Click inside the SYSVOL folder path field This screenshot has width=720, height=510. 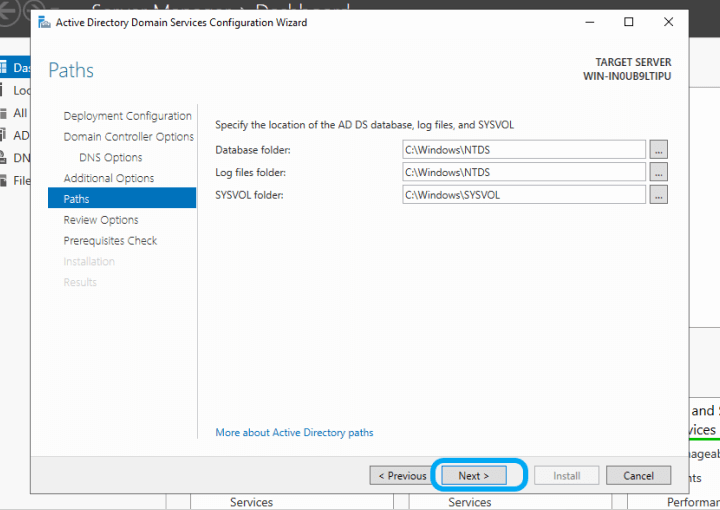(x=524, y=195)
